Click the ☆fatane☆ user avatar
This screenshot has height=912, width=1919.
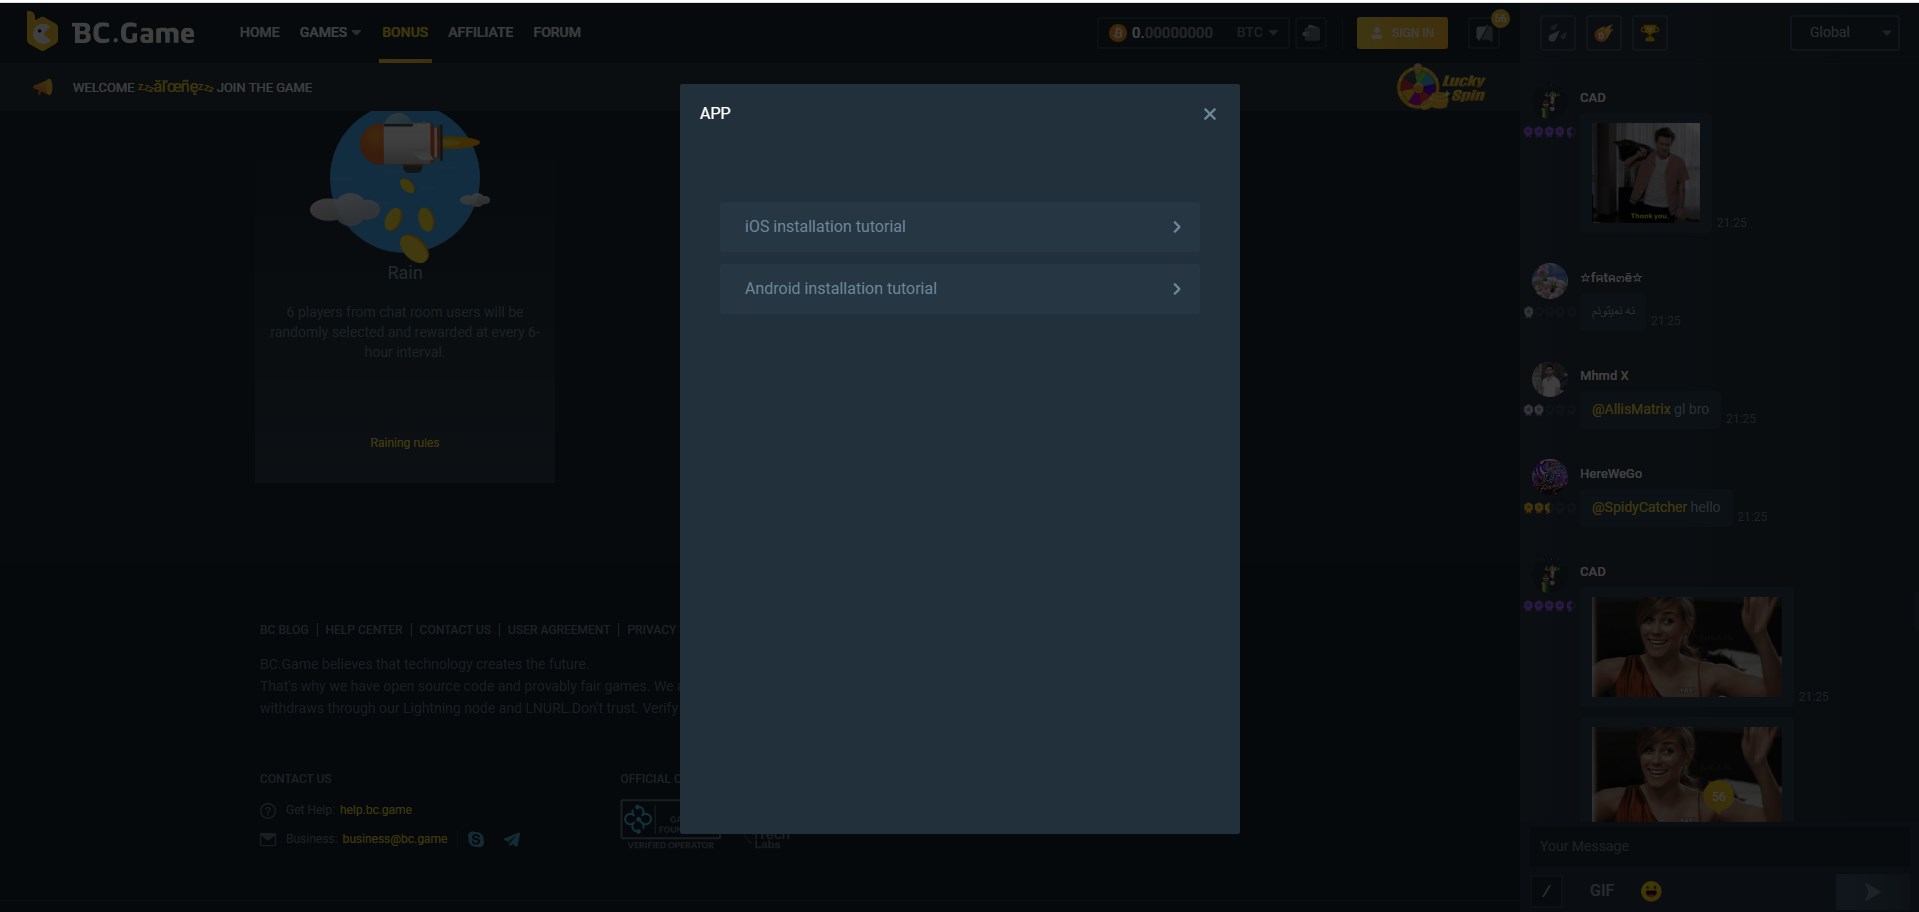click(1550, 281)
